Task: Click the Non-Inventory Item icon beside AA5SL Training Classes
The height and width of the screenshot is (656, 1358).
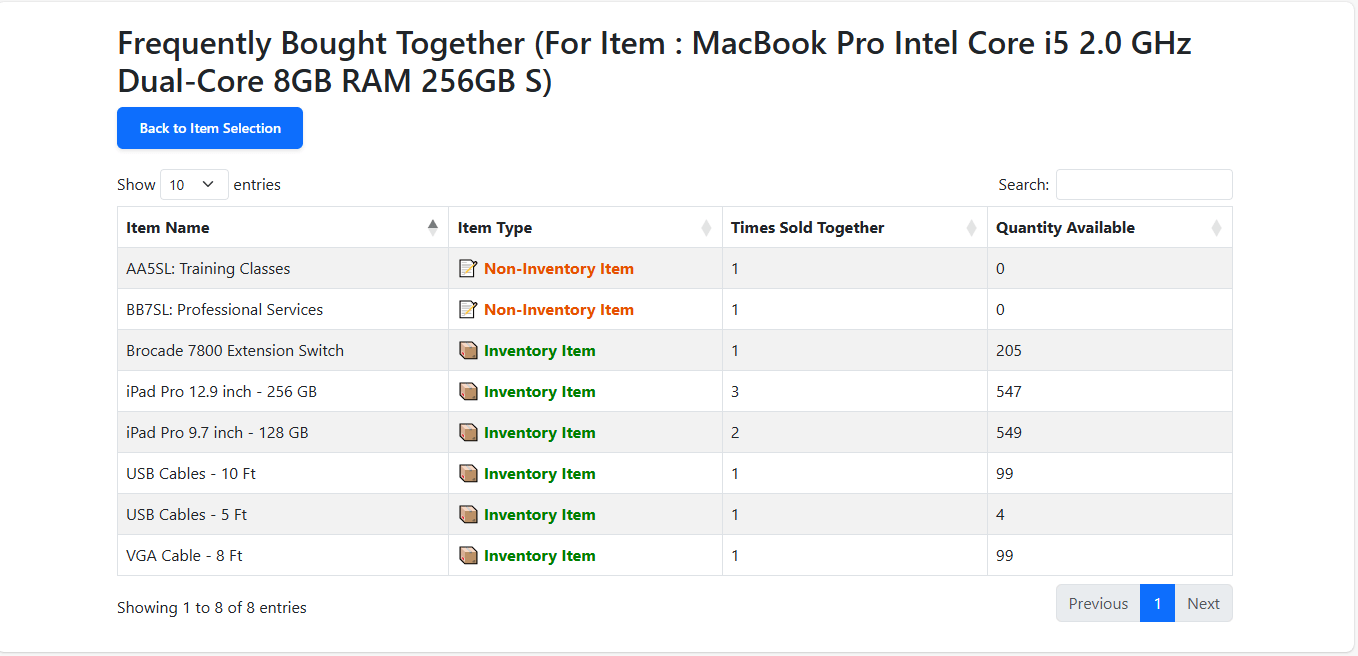Action: (x=469, y=268)
